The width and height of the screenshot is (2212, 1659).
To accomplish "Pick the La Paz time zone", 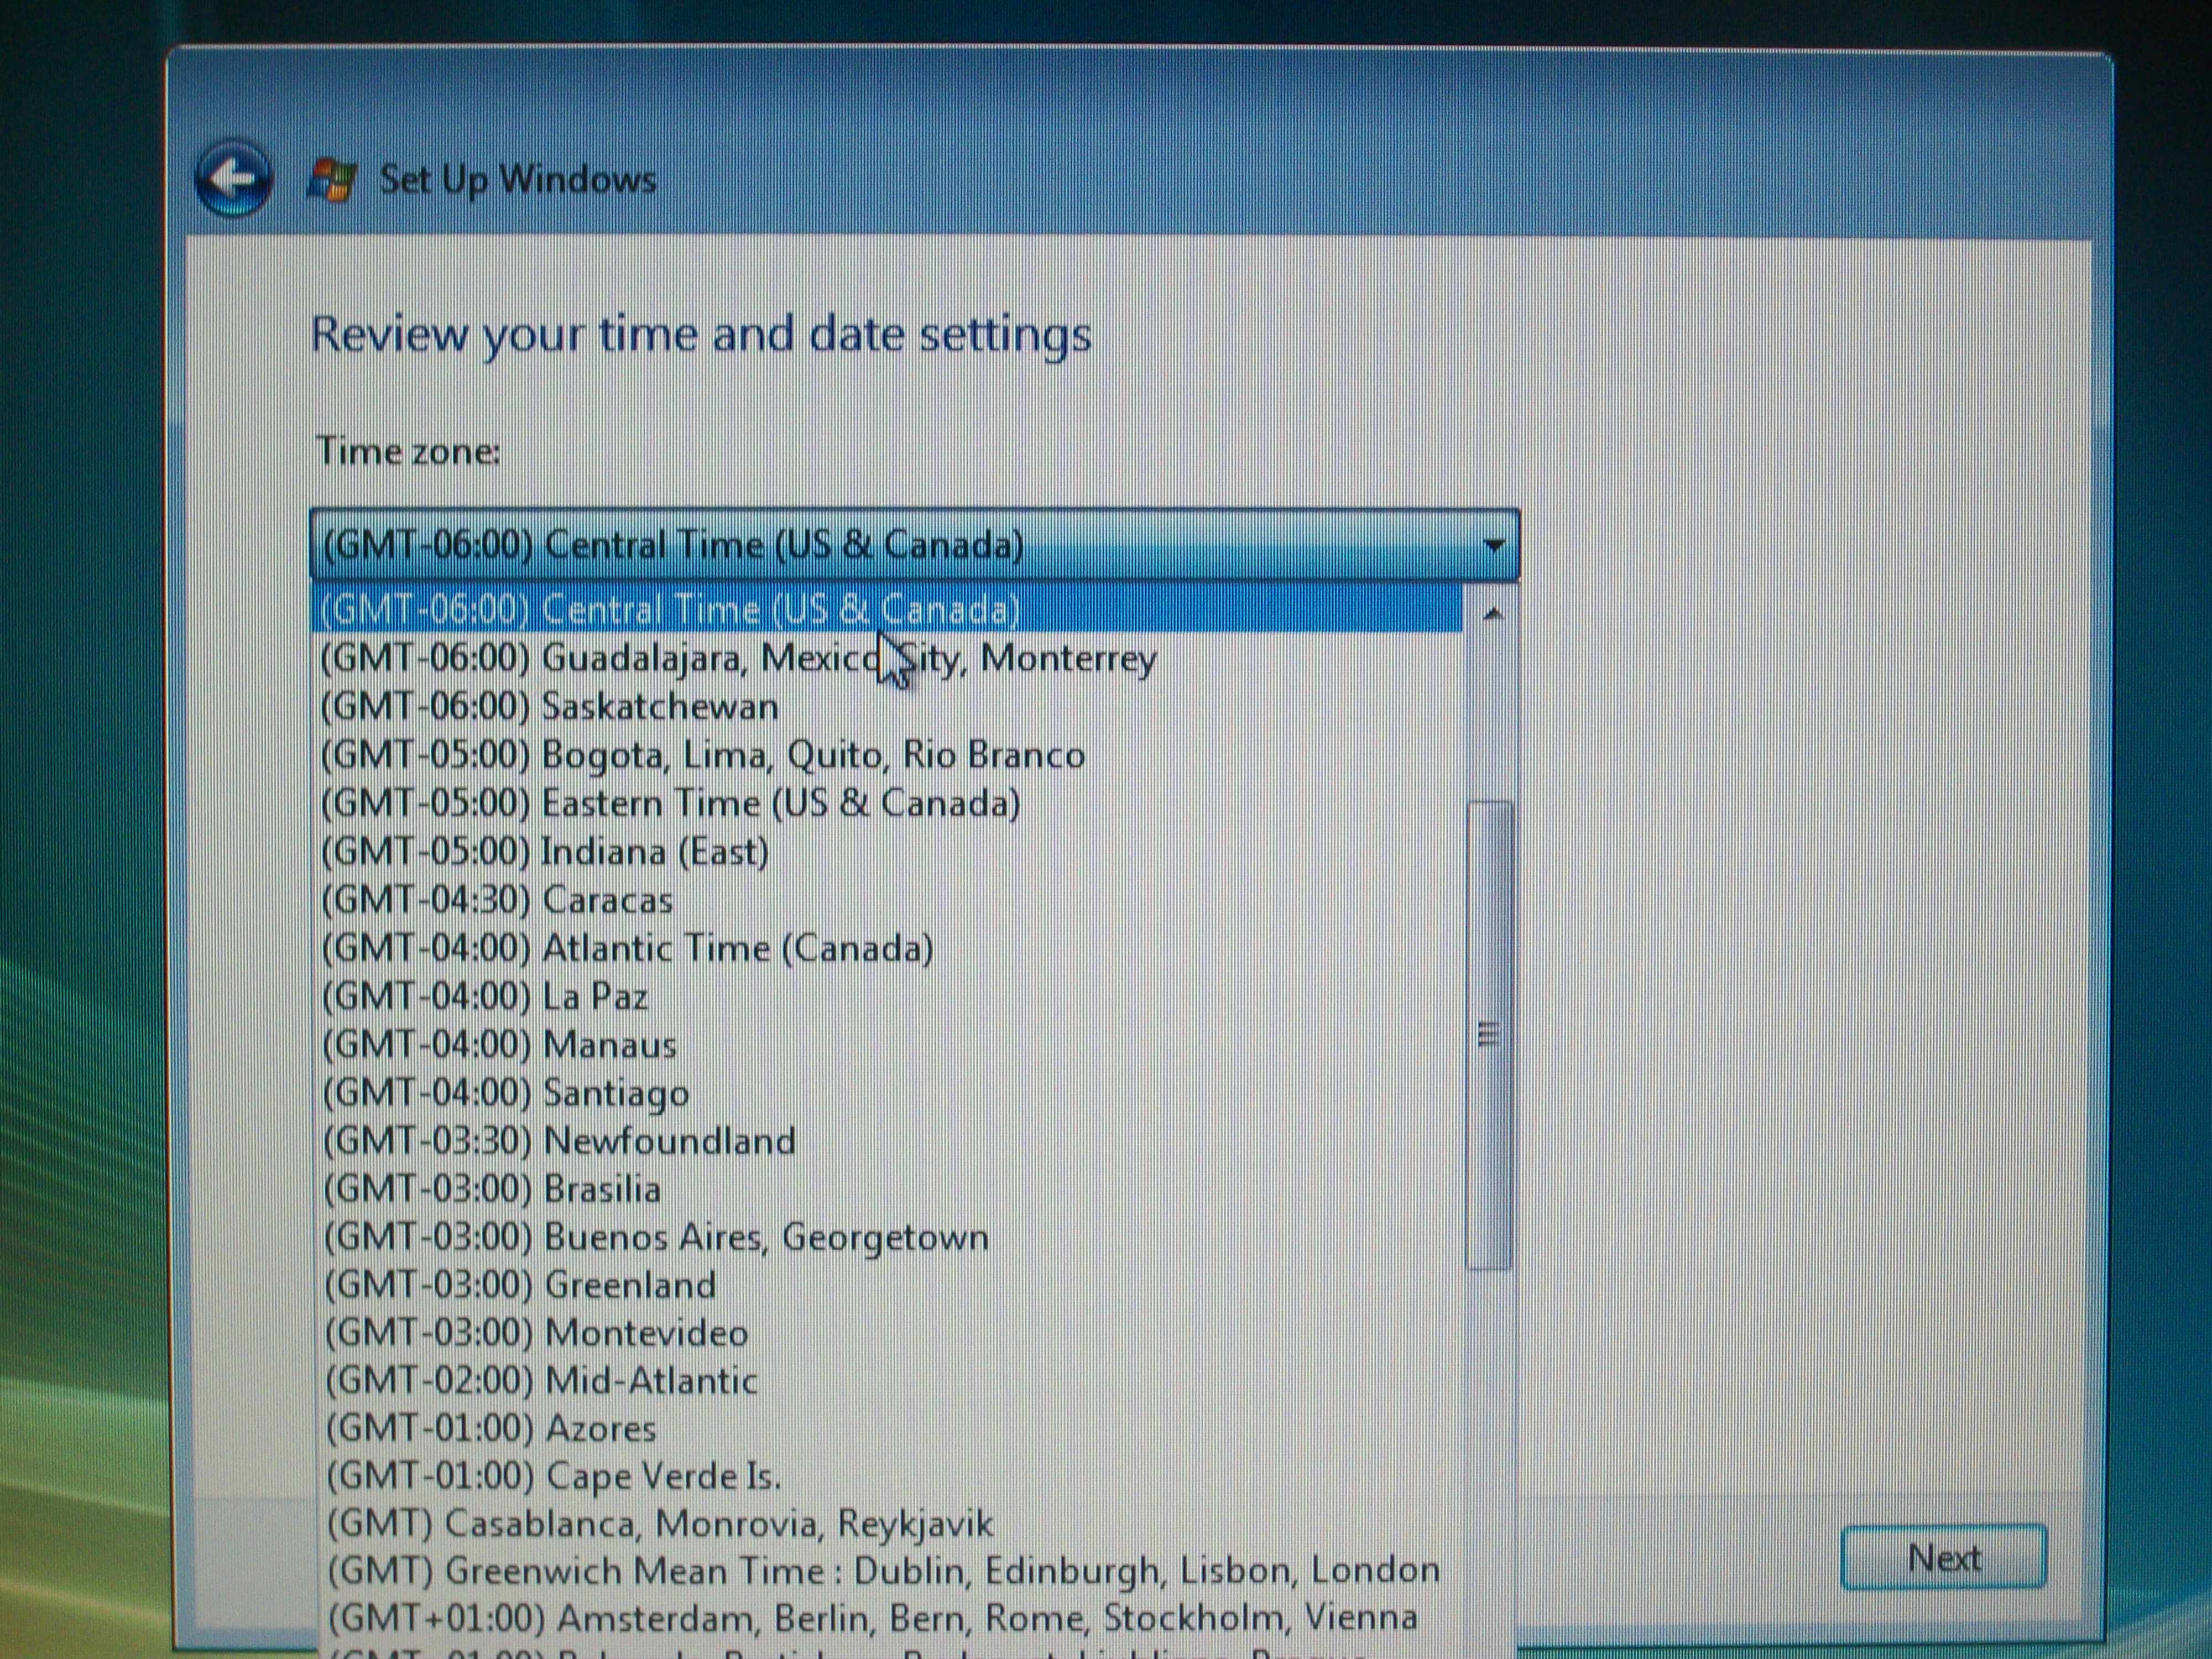I will tap(888, 996).
